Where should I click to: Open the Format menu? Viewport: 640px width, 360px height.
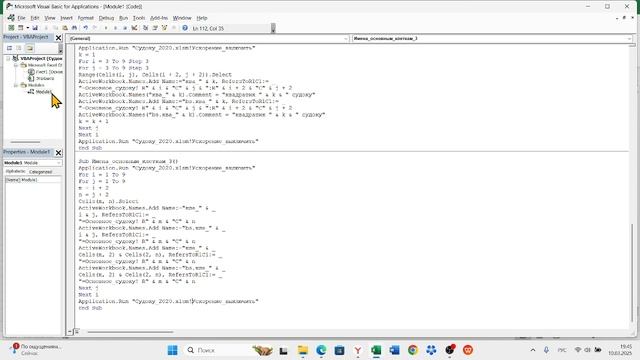click(86, 18)
